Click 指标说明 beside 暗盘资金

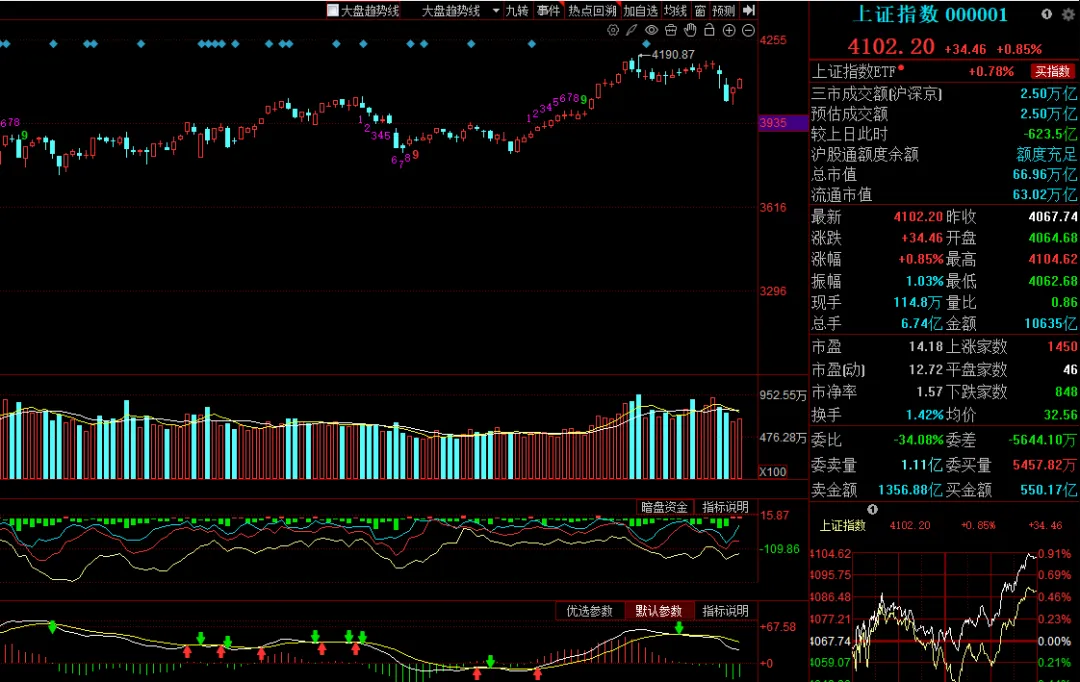725,507
